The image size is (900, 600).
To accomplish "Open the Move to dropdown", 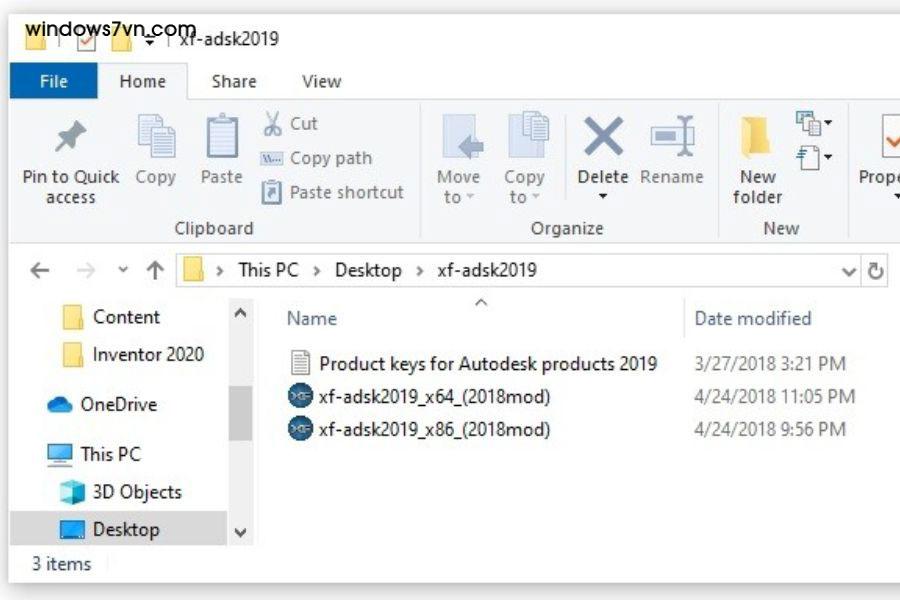I will 458,165.
